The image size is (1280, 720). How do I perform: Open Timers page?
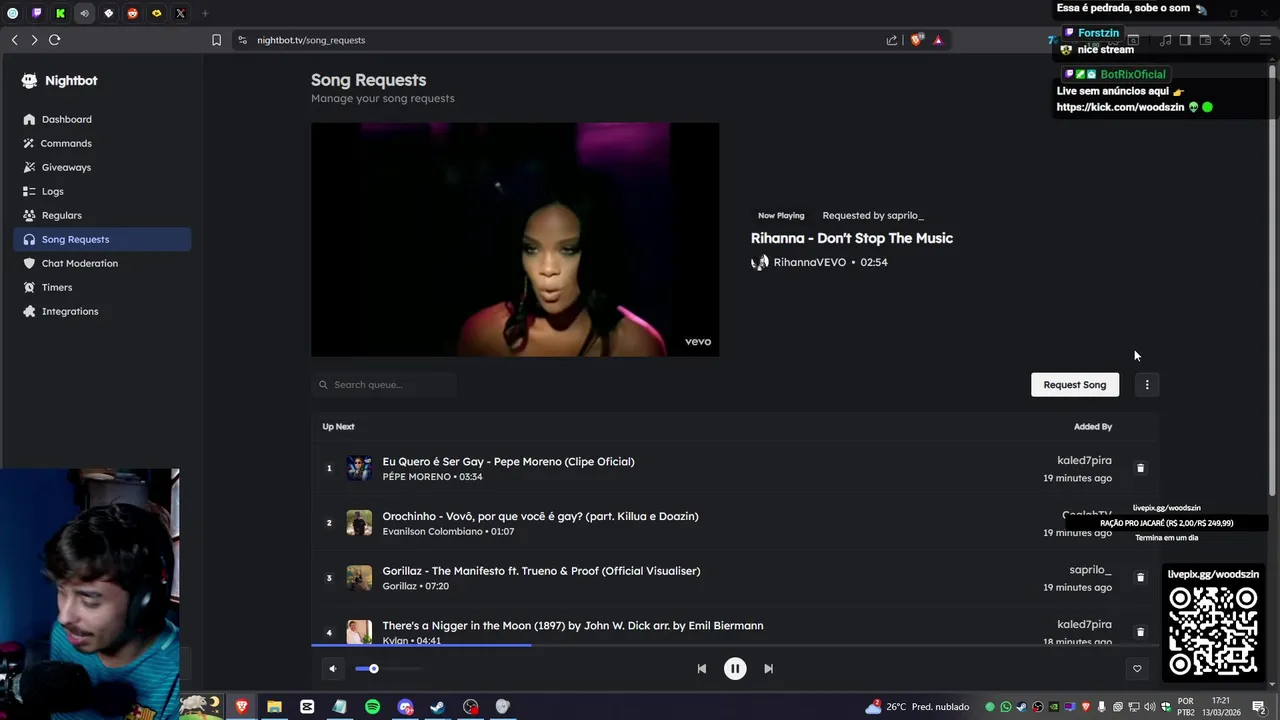[102, 287]
